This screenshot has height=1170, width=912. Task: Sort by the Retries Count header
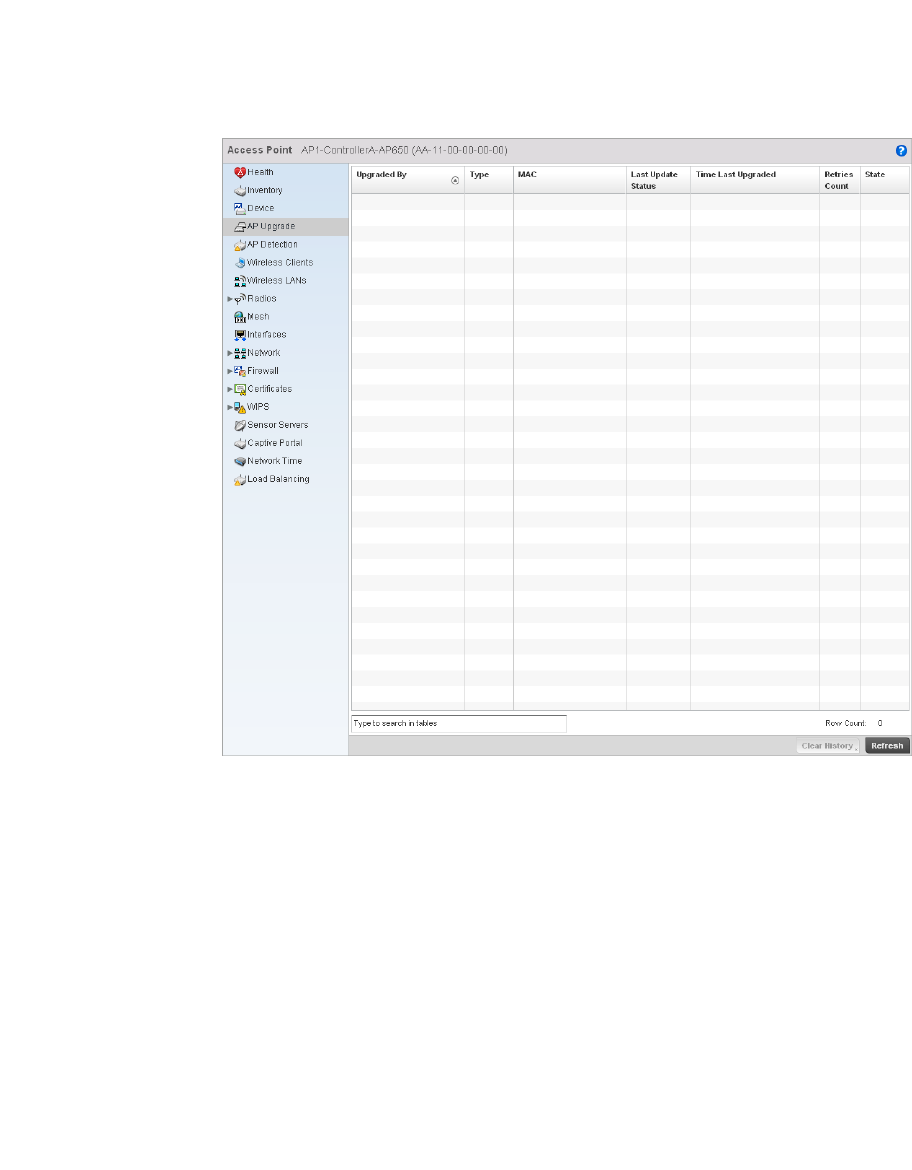(840, 180)
